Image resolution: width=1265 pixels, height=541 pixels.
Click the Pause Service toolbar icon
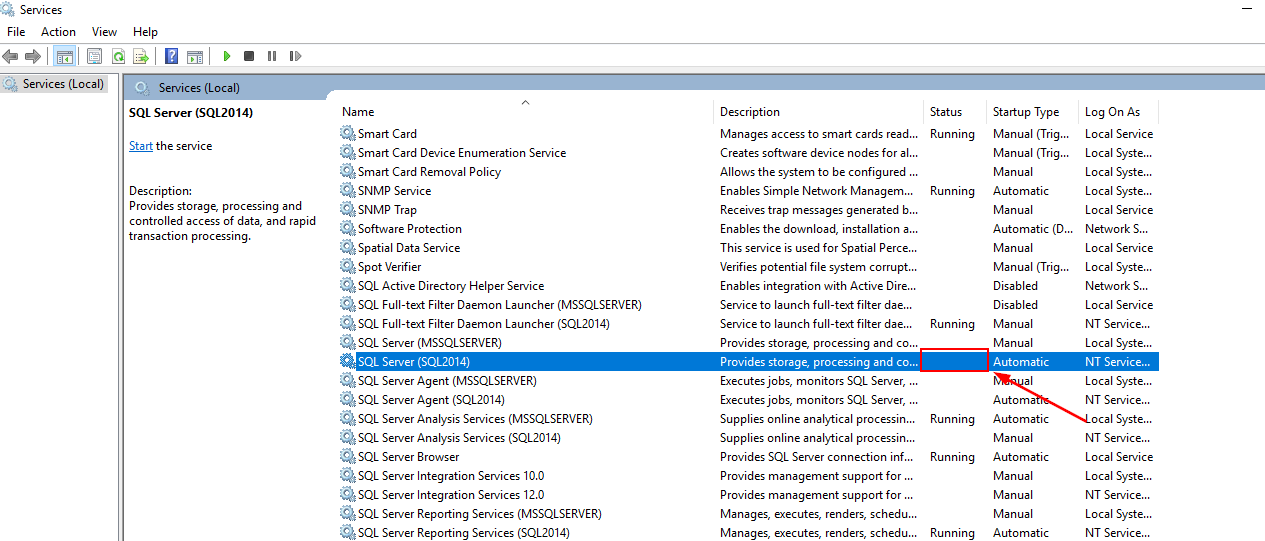tap(271, 57)
